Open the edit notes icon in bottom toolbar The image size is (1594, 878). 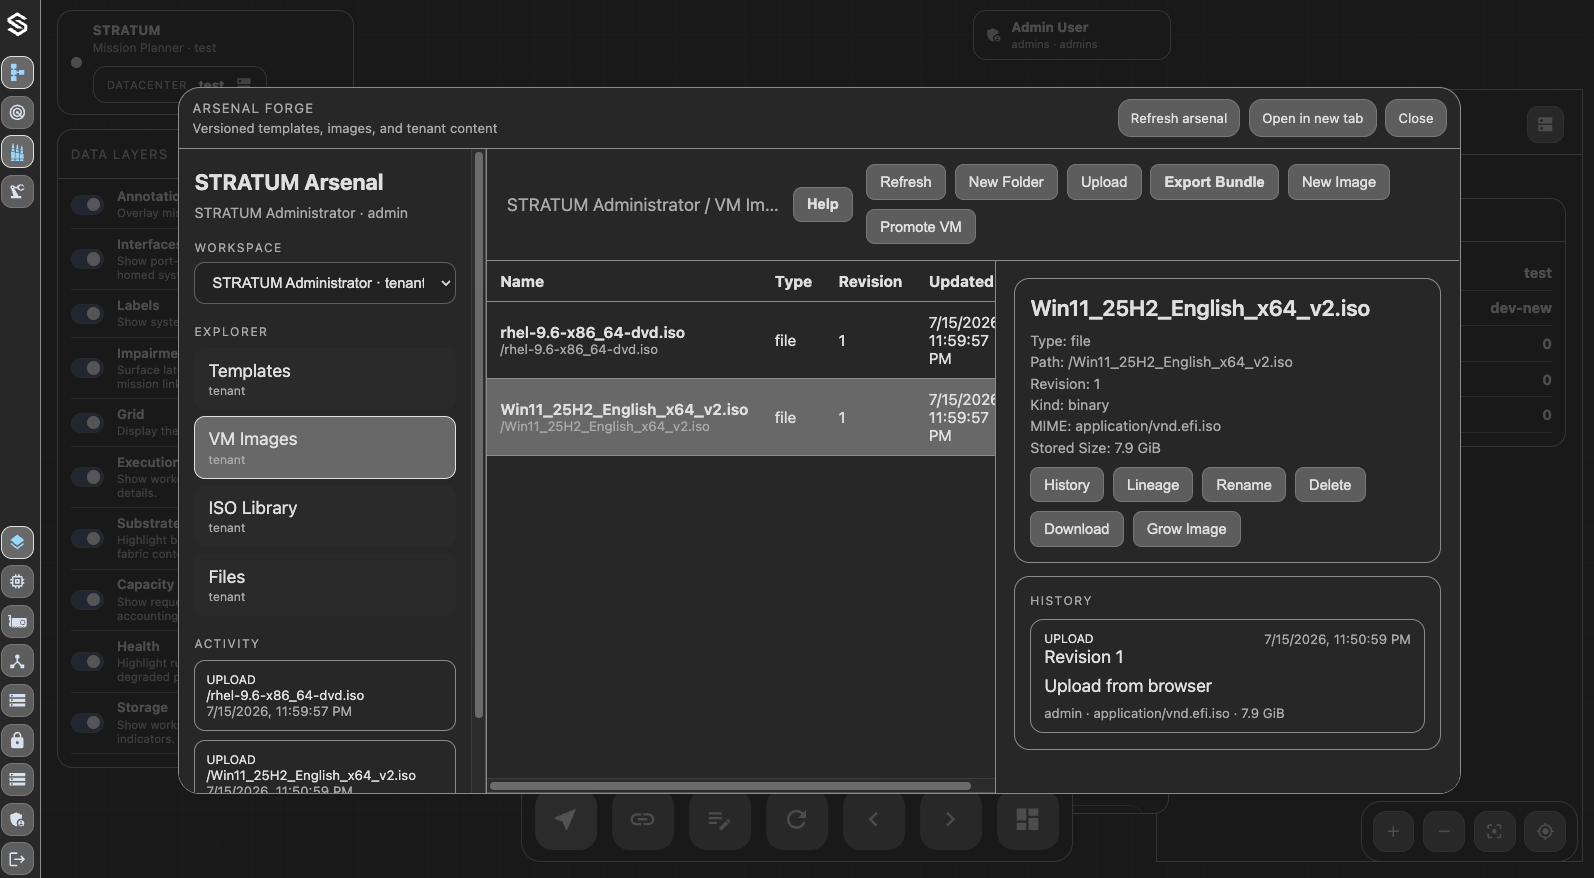tap(719, 820)
